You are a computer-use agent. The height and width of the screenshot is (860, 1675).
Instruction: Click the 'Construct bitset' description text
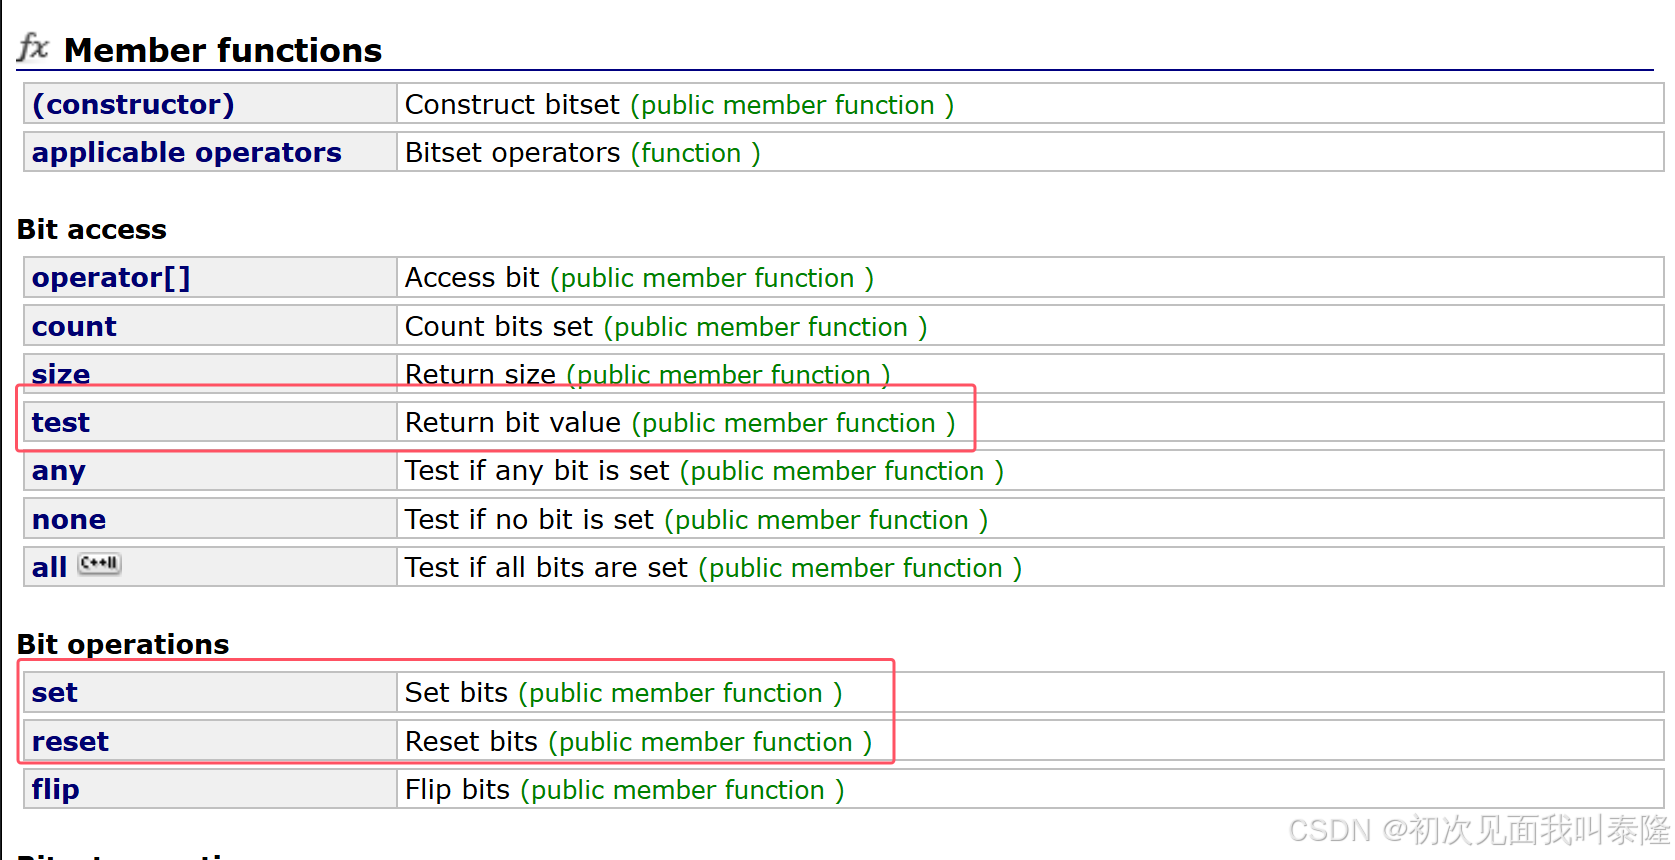click(x=512, y=104)
